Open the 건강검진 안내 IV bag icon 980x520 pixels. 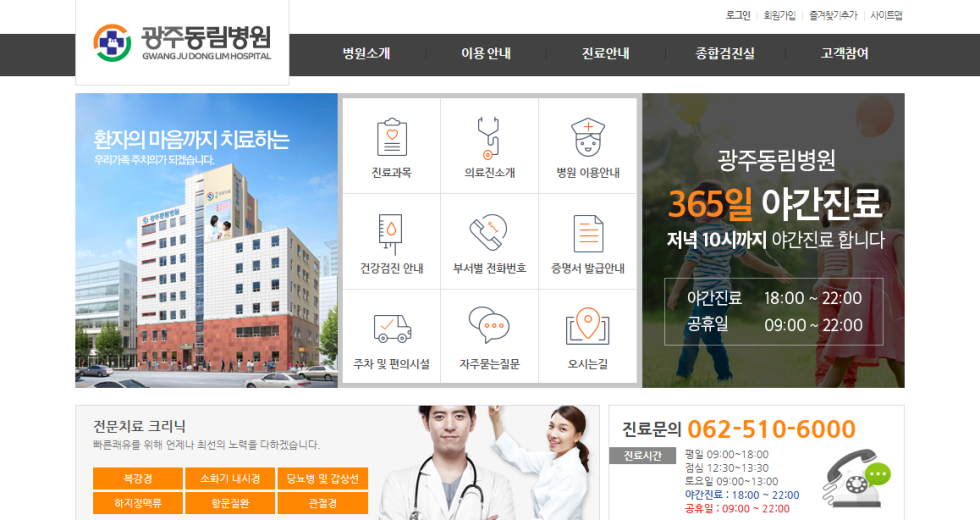pyautogui.click(x=391, y=233)
